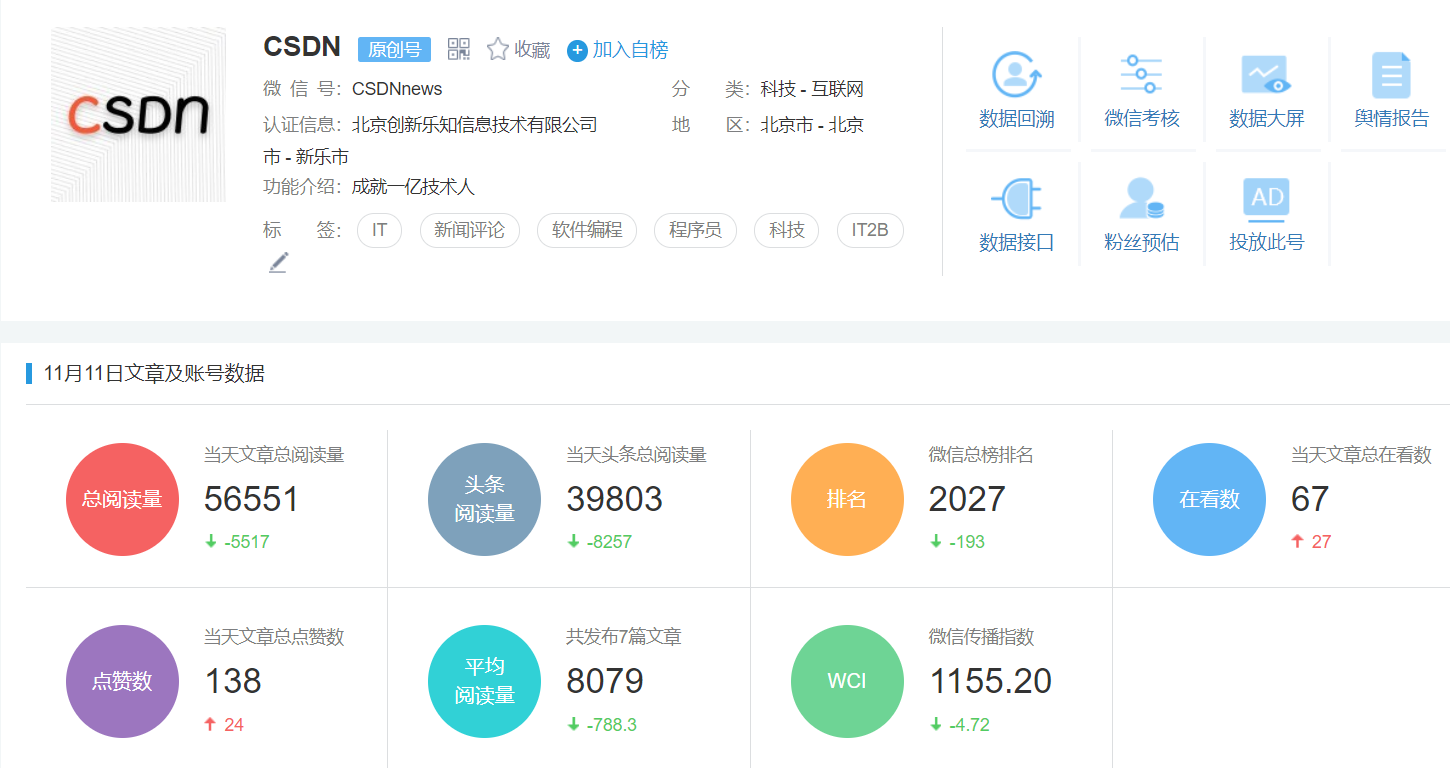Click the 投放此号 AD icon
Viewport: 1450px width, 768px height.
pyautogui.click(x=1267, y=196)
